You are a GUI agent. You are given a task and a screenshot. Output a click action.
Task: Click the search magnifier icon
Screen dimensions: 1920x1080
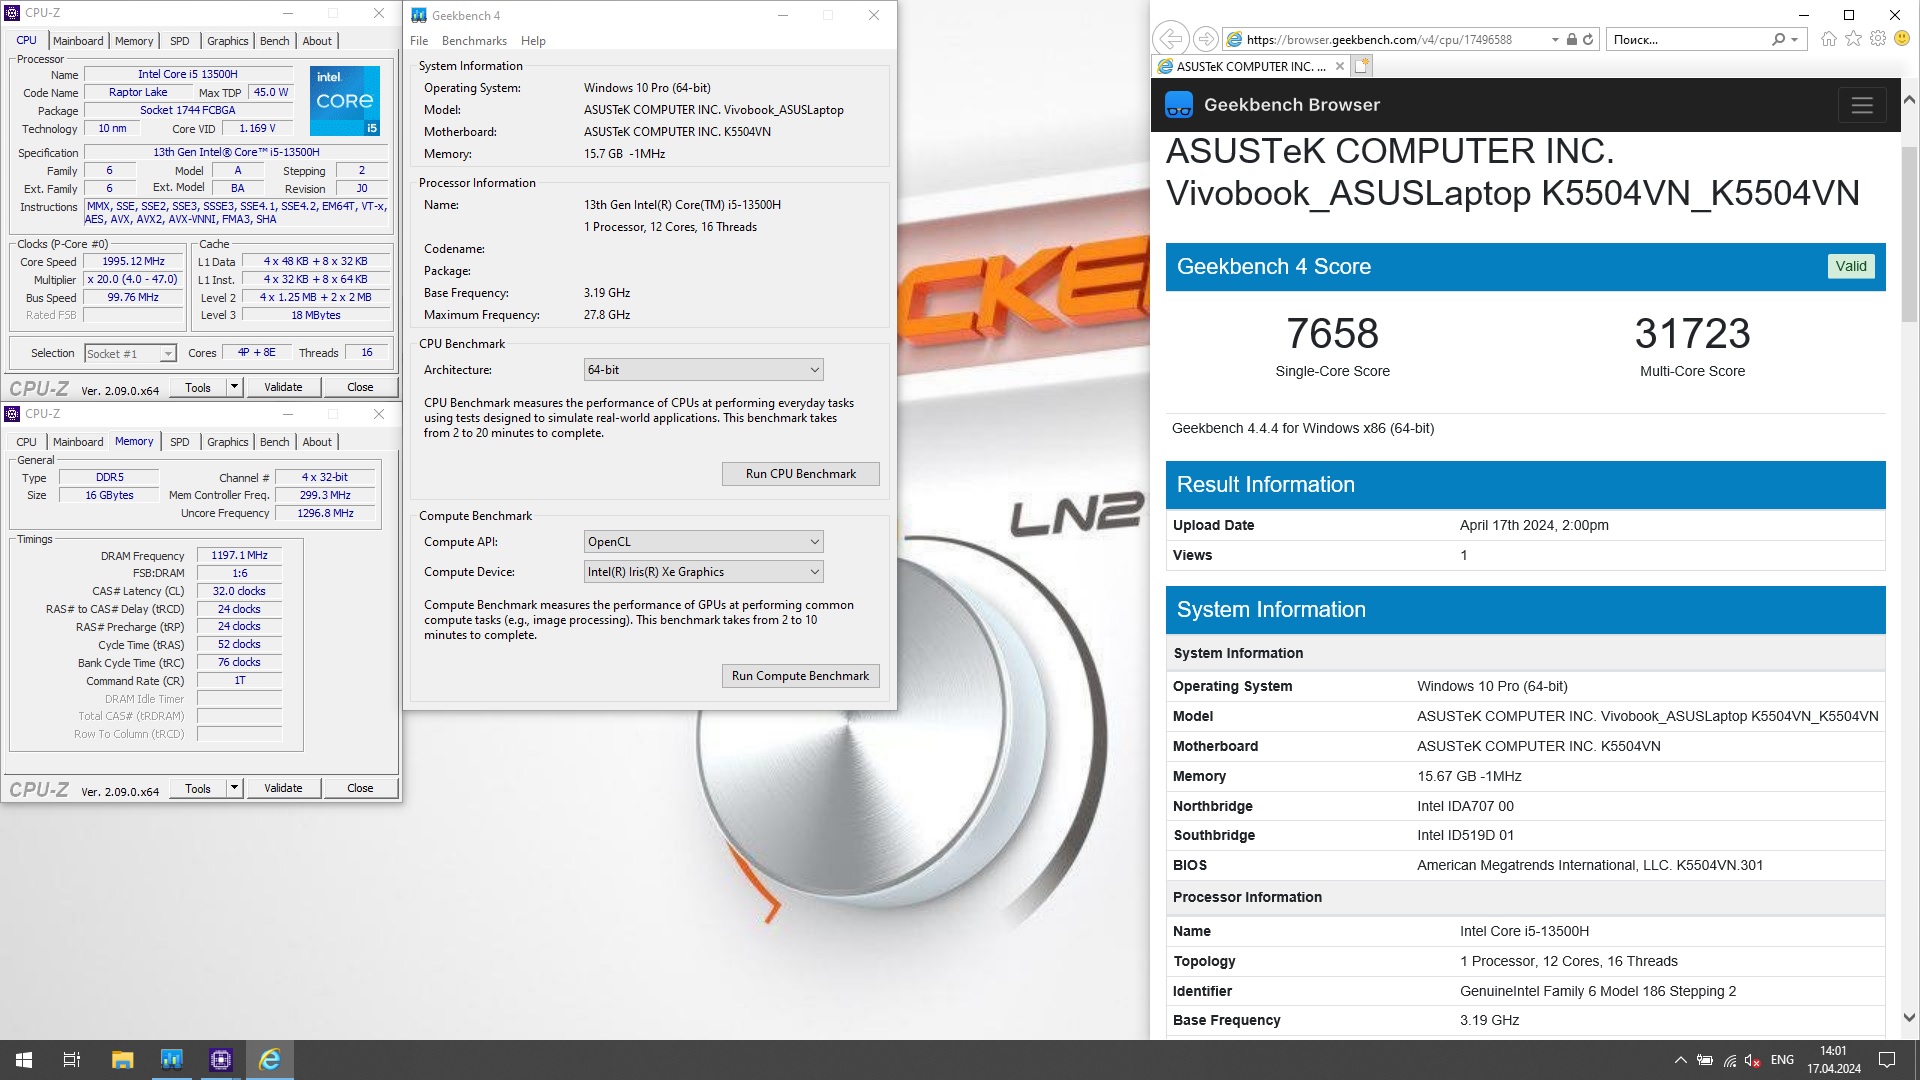(1778, 39)
